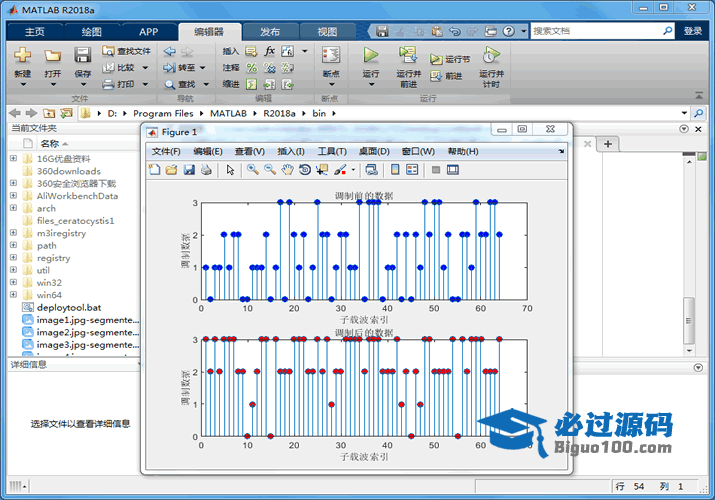Image resolution: width=715 pixels, height=500 pixels.
Task: Click the back navigation arrow in address bar
Action: pos(15,113)
